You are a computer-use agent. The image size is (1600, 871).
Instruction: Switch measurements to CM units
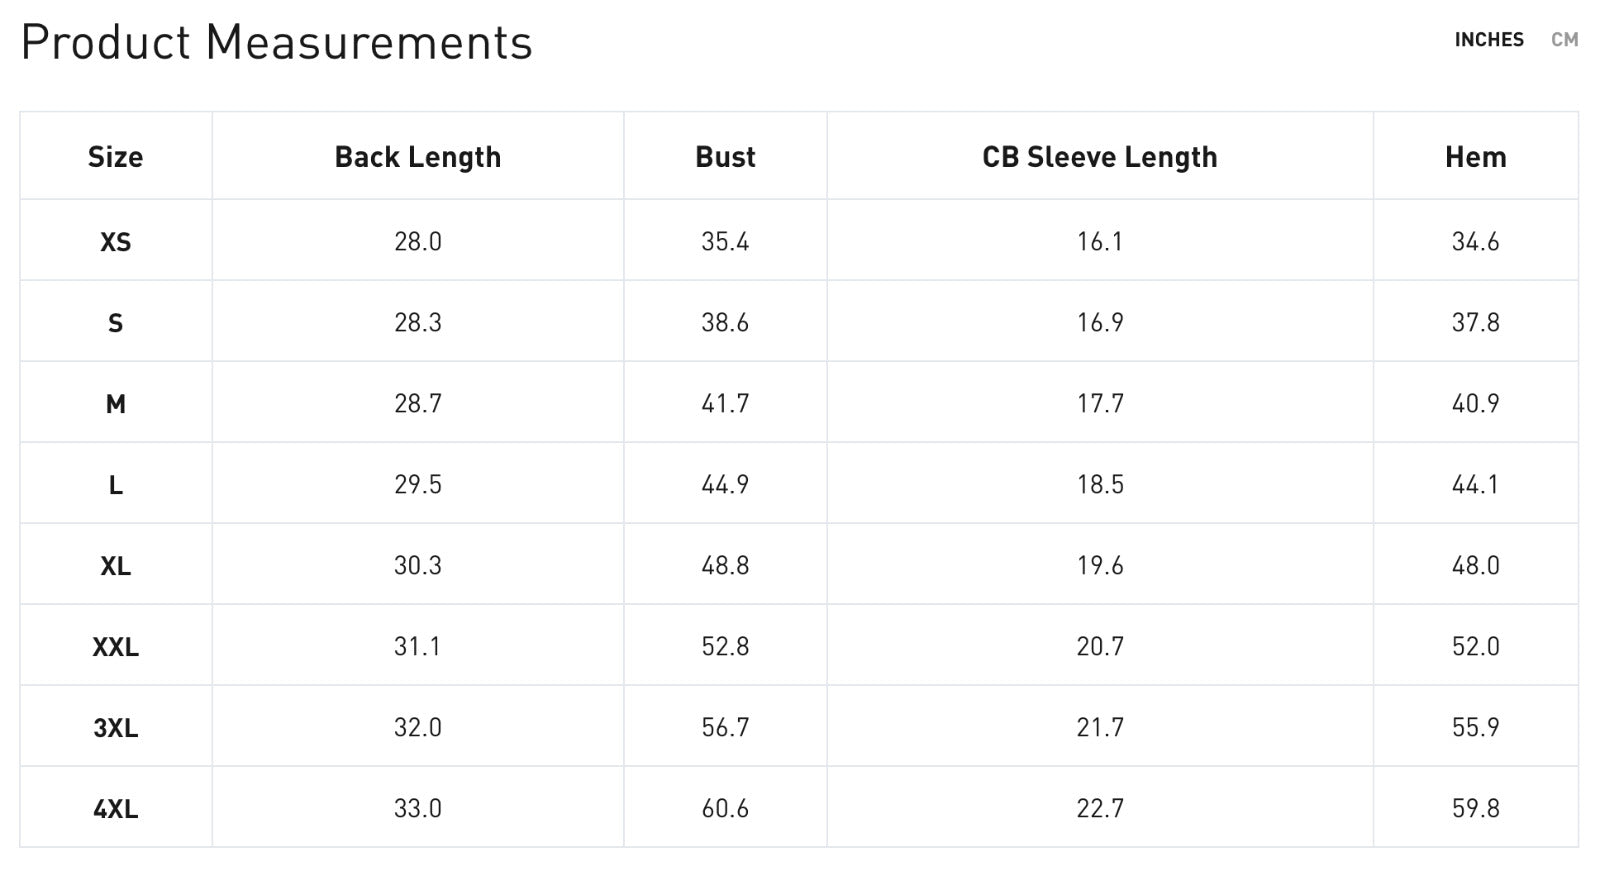(1564, 40)
